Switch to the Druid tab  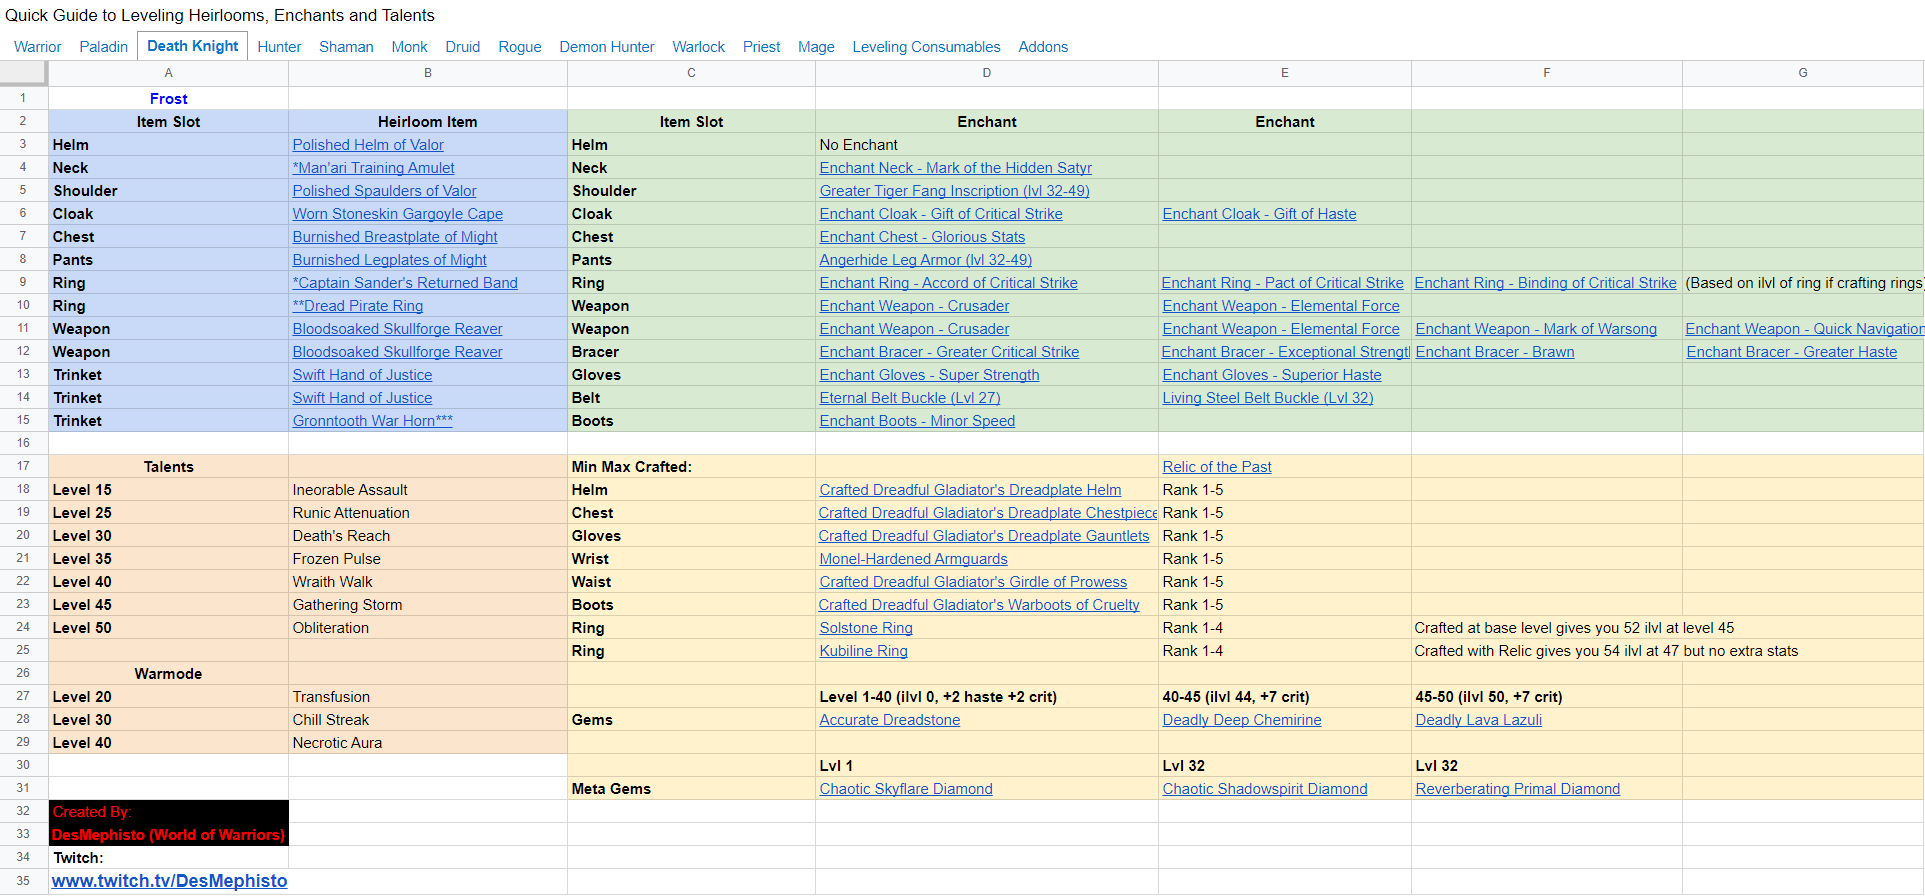pyautogui.click(x=463, y=47)
